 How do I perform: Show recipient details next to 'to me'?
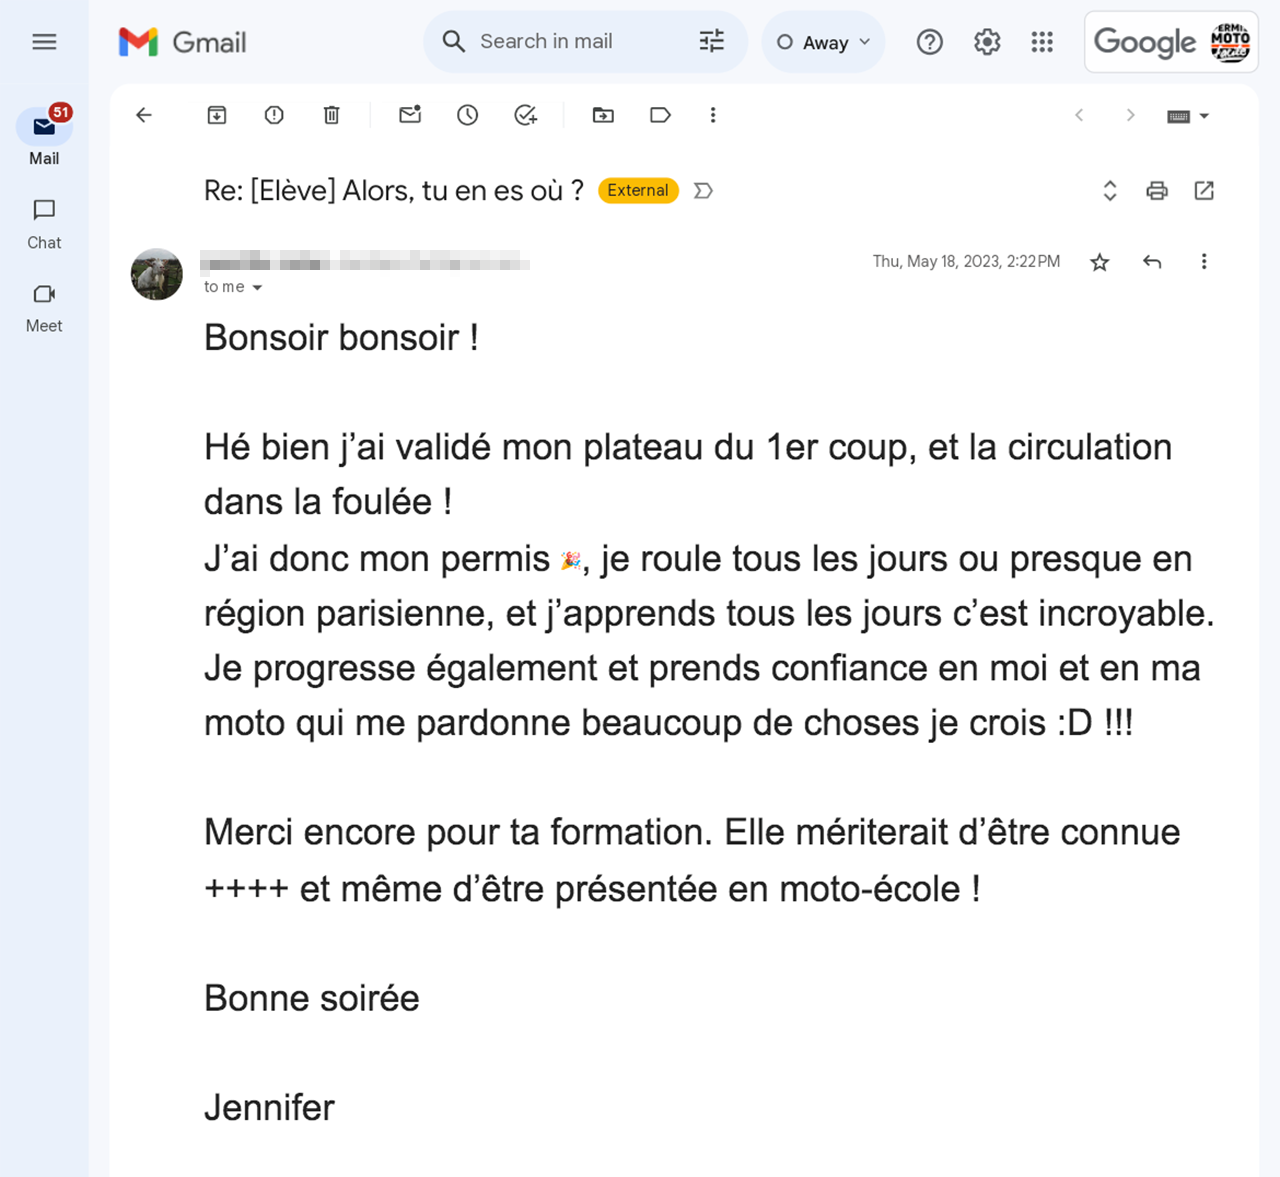pyautogui.click(x=257, y=287)
